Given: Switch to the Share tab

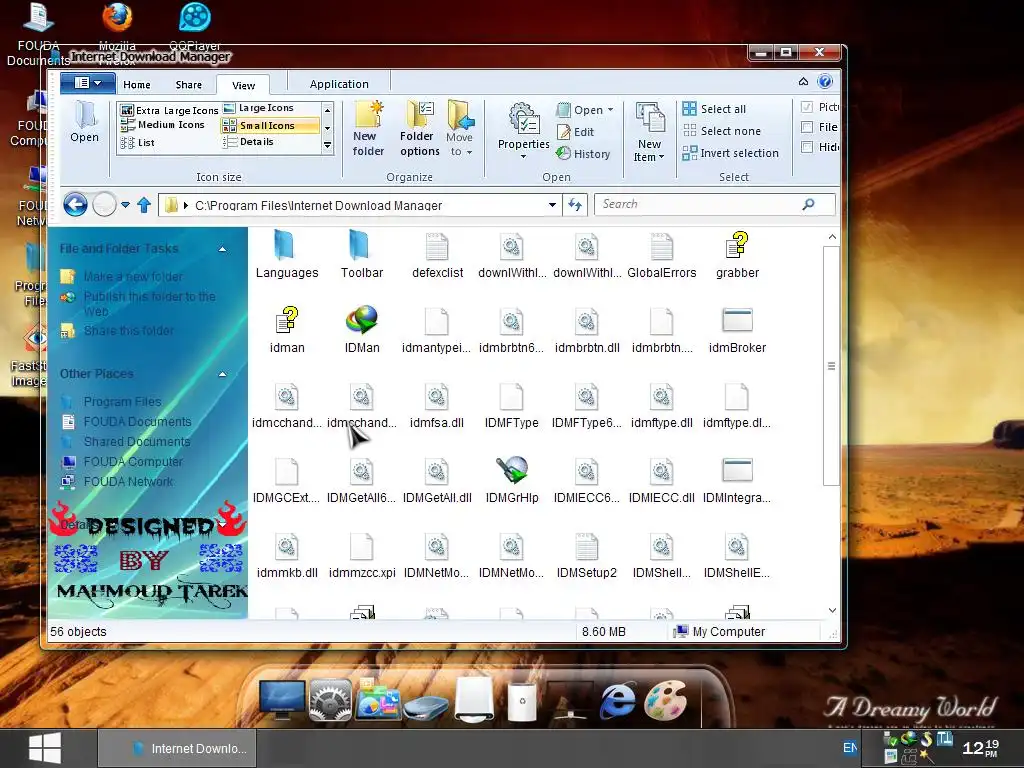Looking at the screenshot, I should [x=189, y=84].
